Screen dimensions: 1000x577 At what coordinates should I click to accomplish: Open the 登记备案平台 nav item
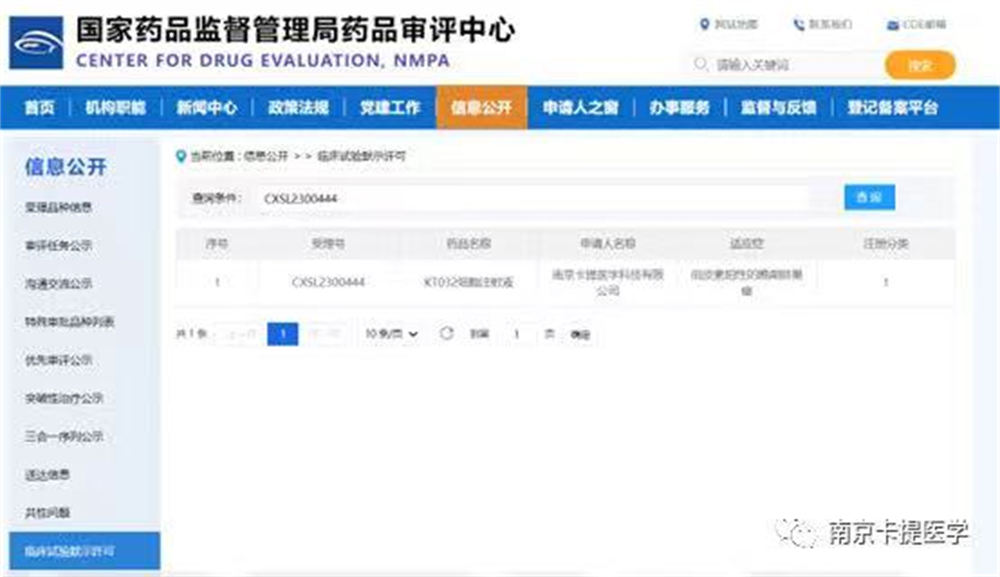tap(892, 107)
